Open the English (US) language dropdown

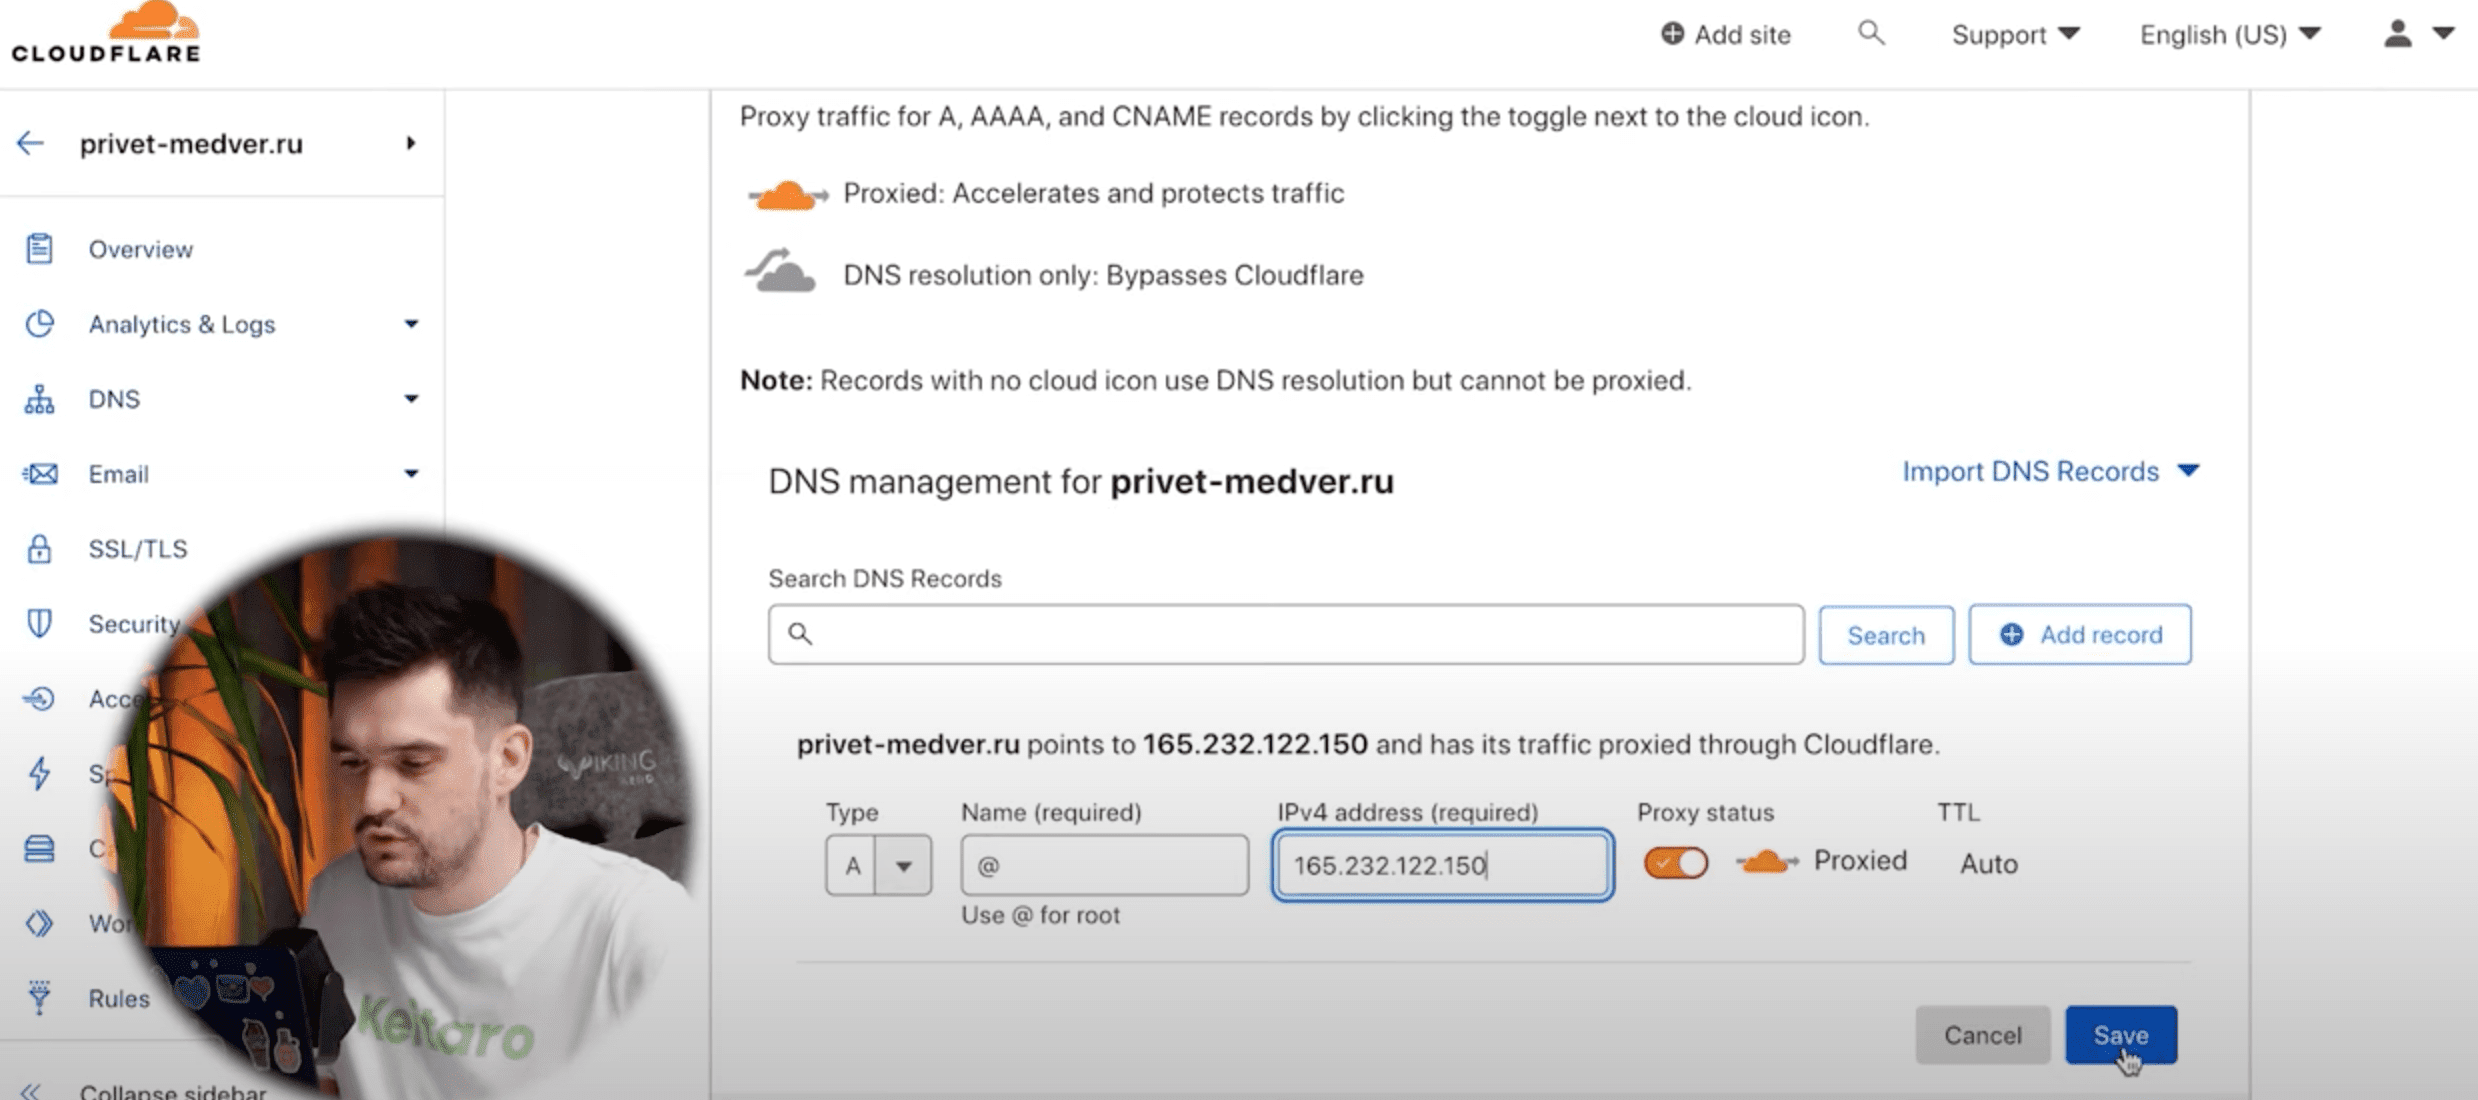(x=2229, y=34)
